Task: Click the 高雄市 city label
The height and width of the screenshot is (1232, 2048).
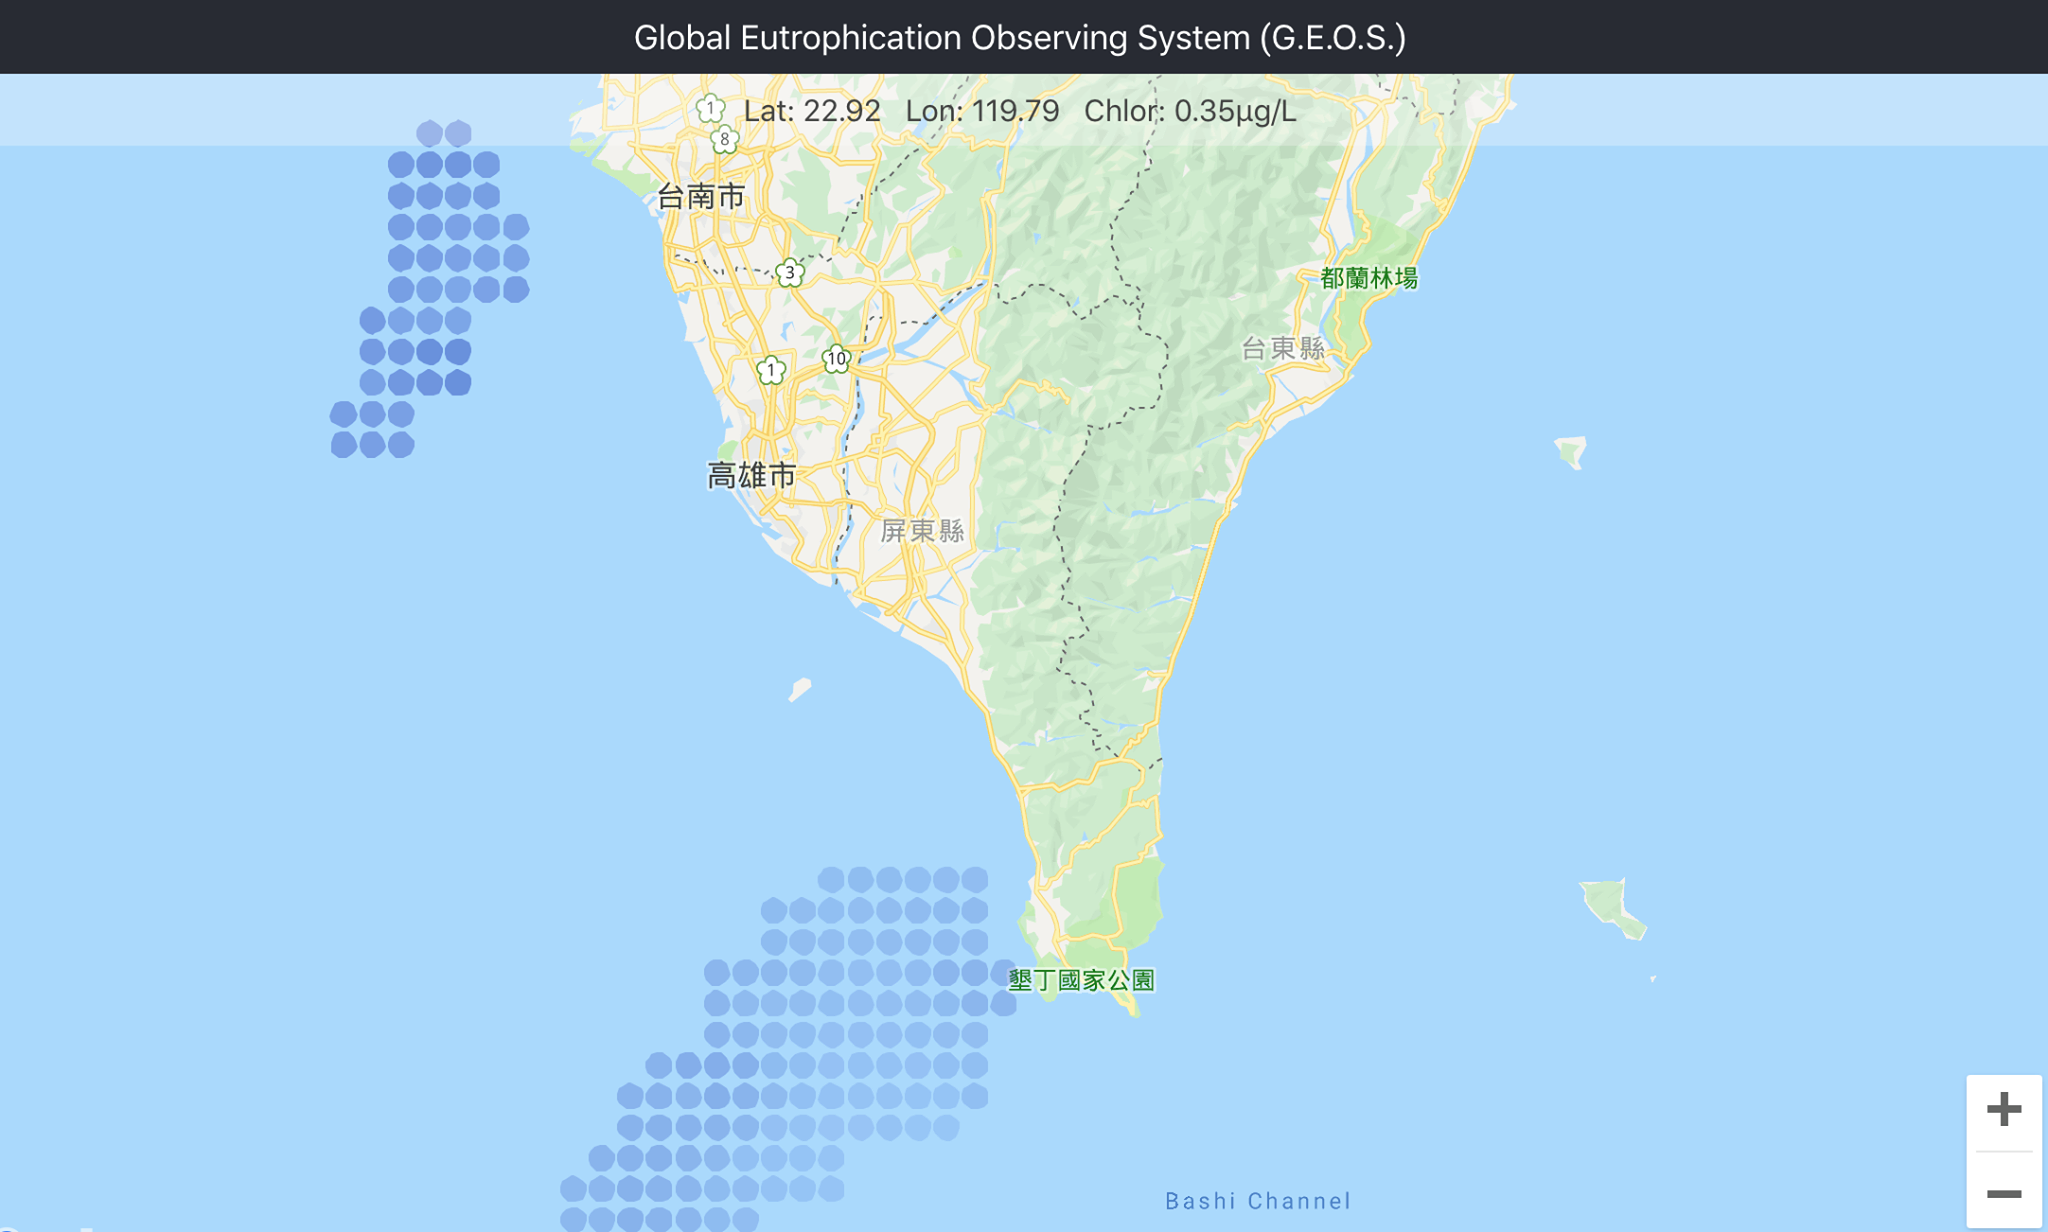Action: (x=752, y=475)
